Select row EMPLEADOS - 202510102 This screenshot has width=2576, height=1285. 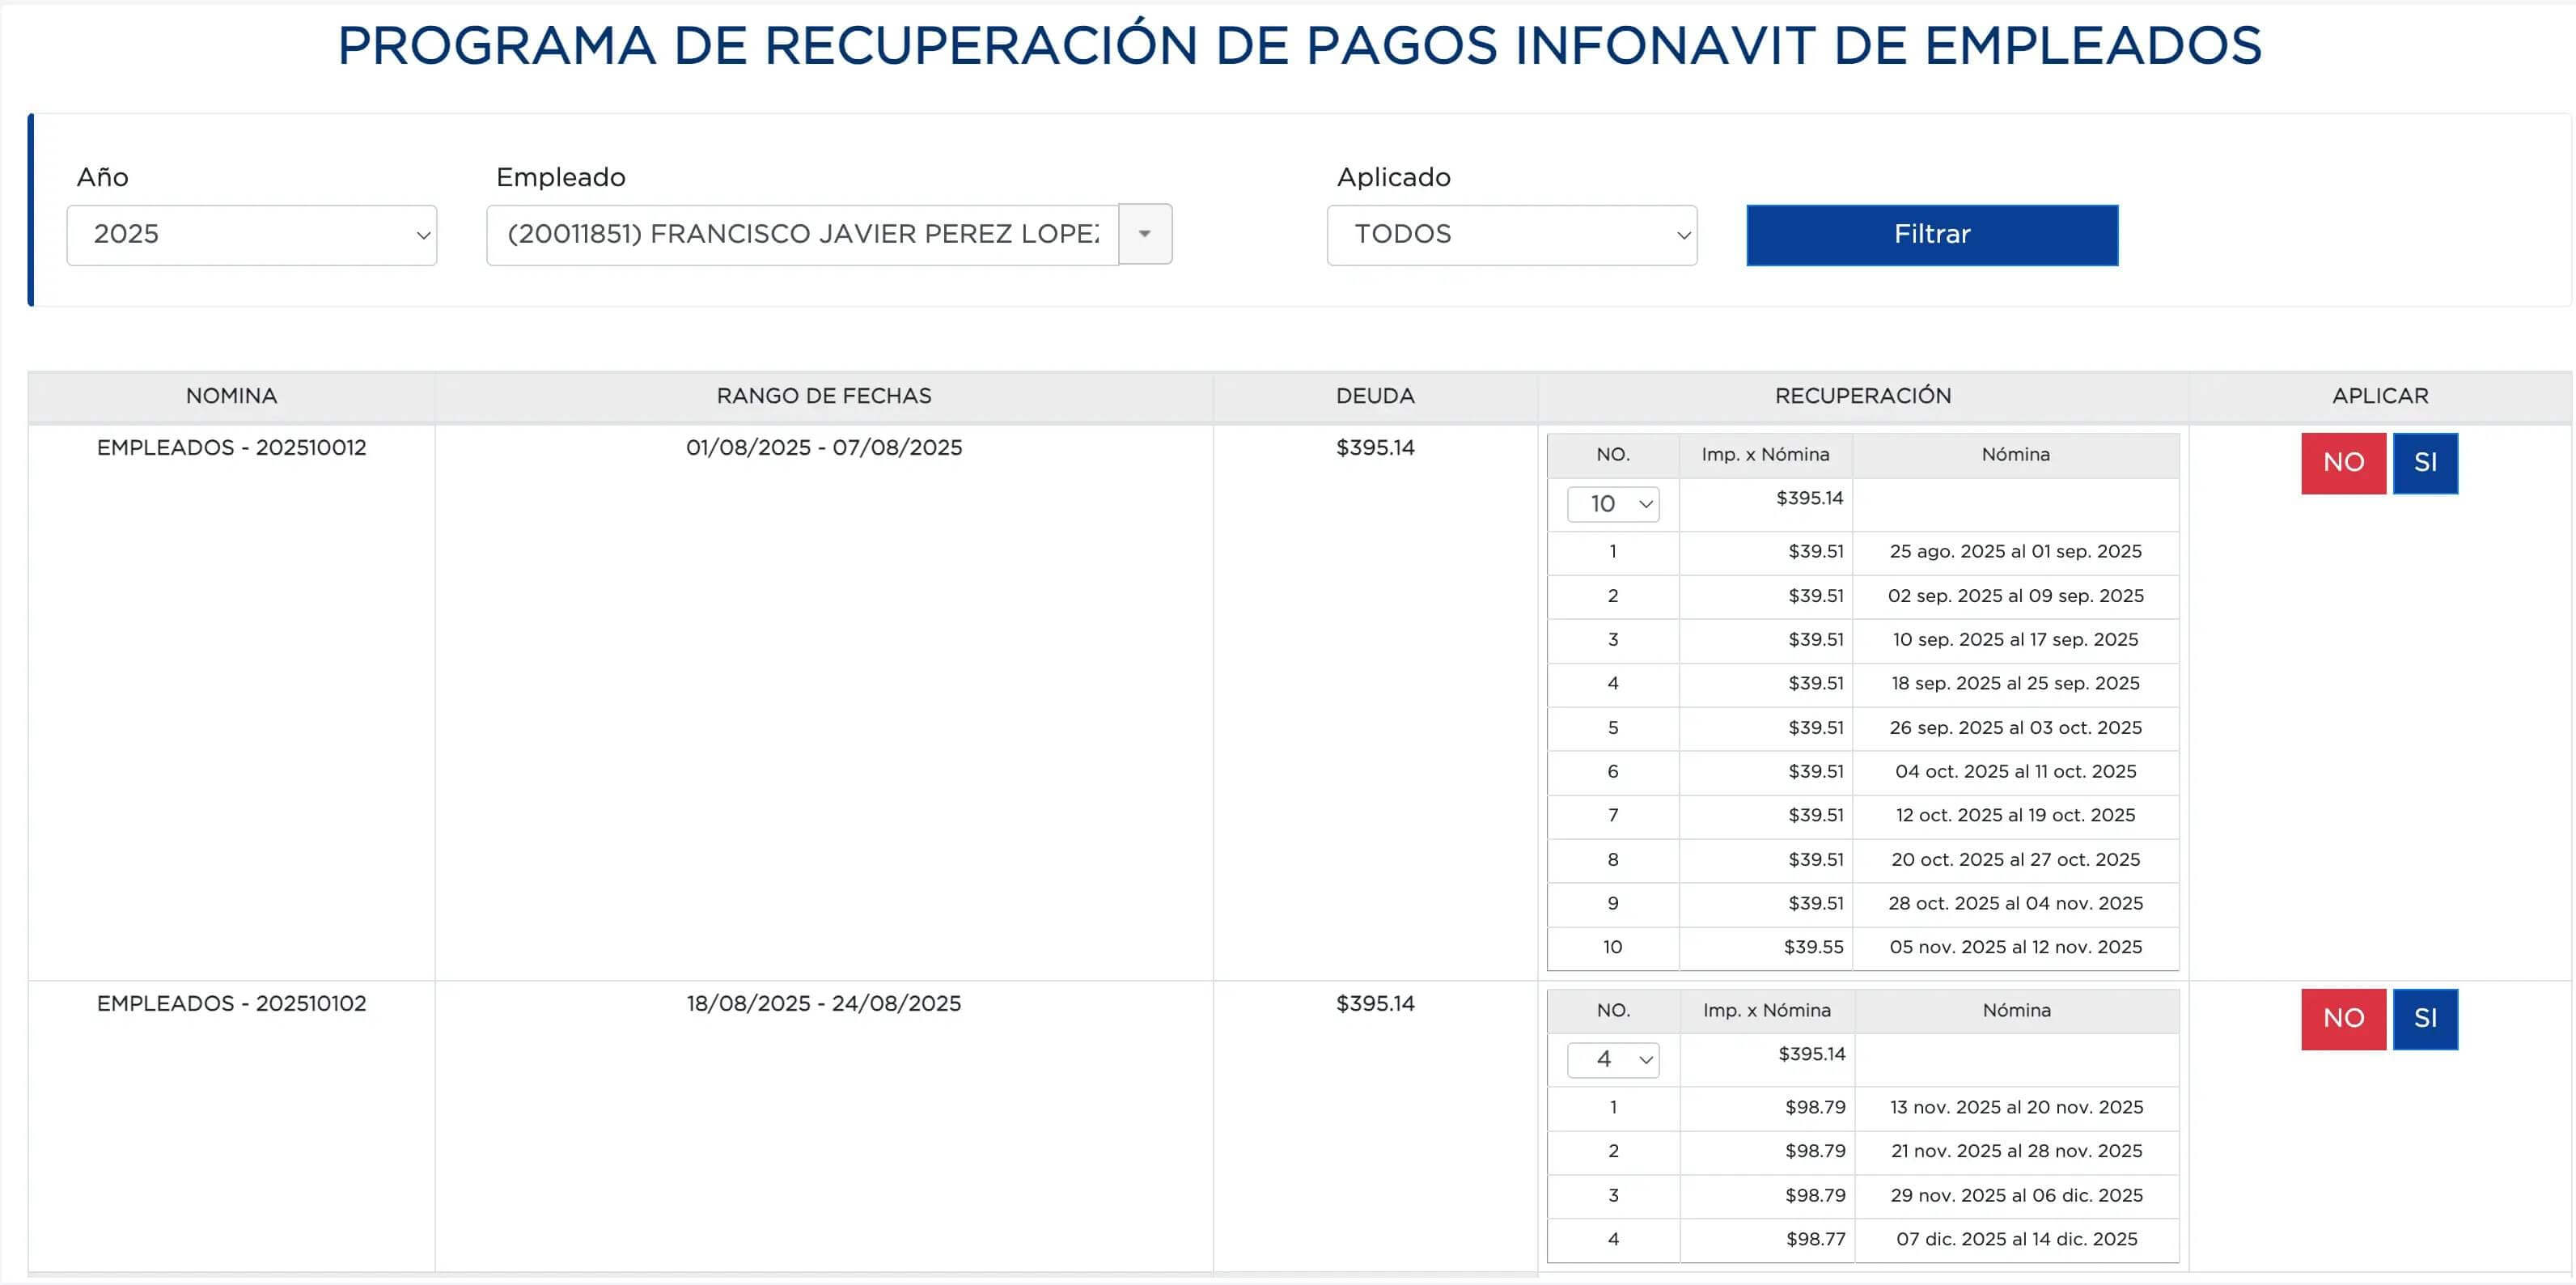tap(231, 1004)
